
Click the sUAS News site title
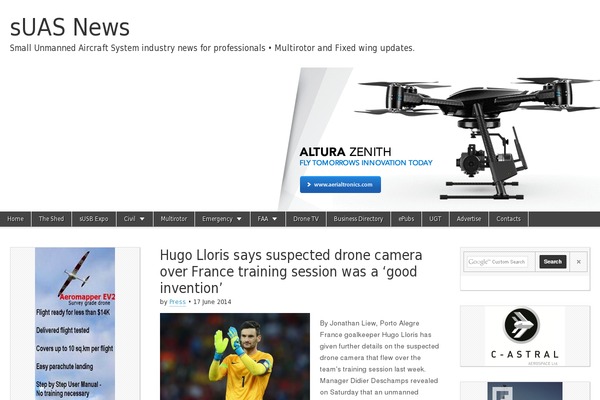pos(70,27)
